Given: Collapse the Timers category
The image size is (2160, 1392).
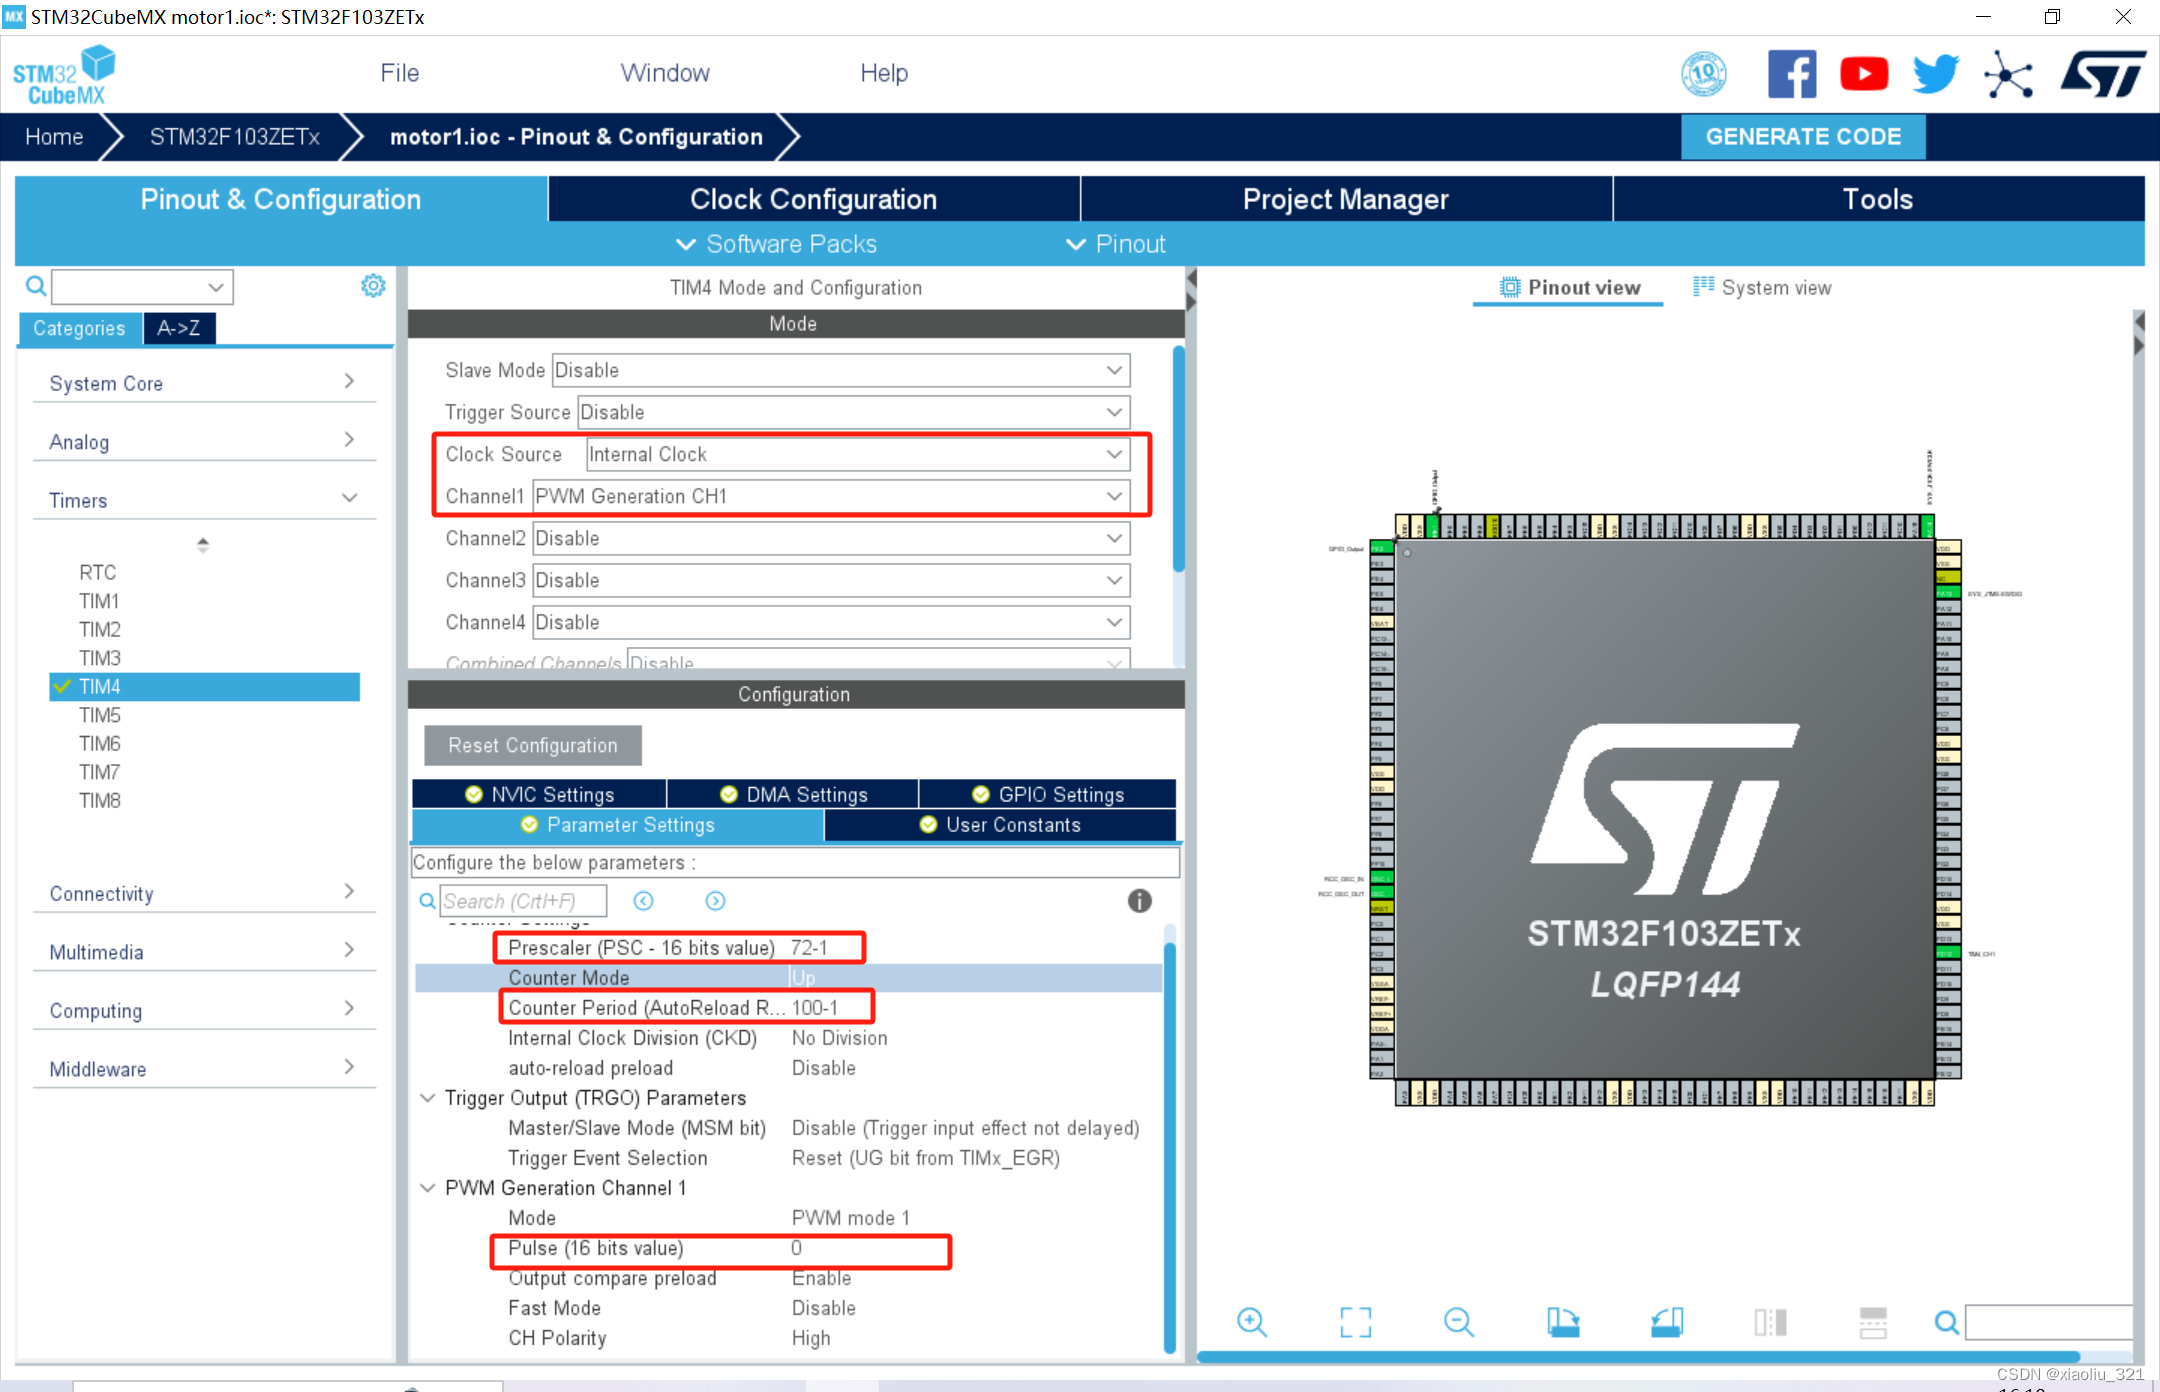Looking at the screenshot, I should (x=349, y=497).
